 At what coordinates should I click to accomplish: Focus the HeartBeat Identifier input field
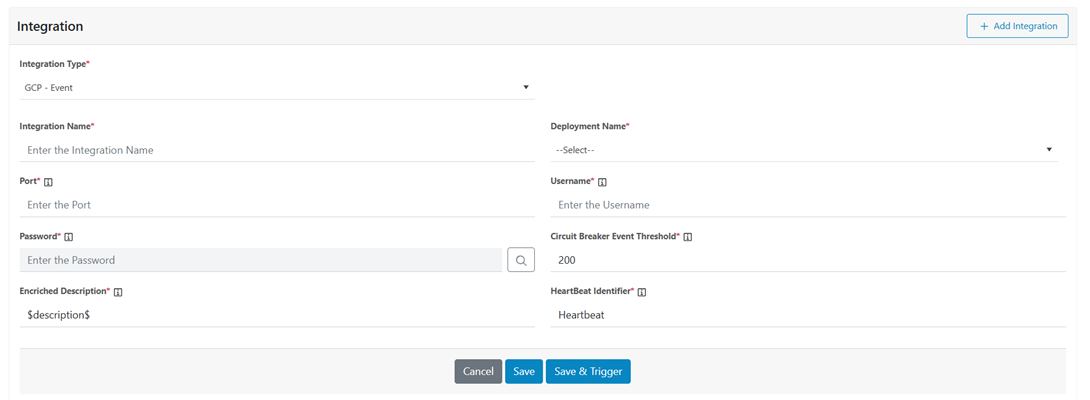pos(808,315)
